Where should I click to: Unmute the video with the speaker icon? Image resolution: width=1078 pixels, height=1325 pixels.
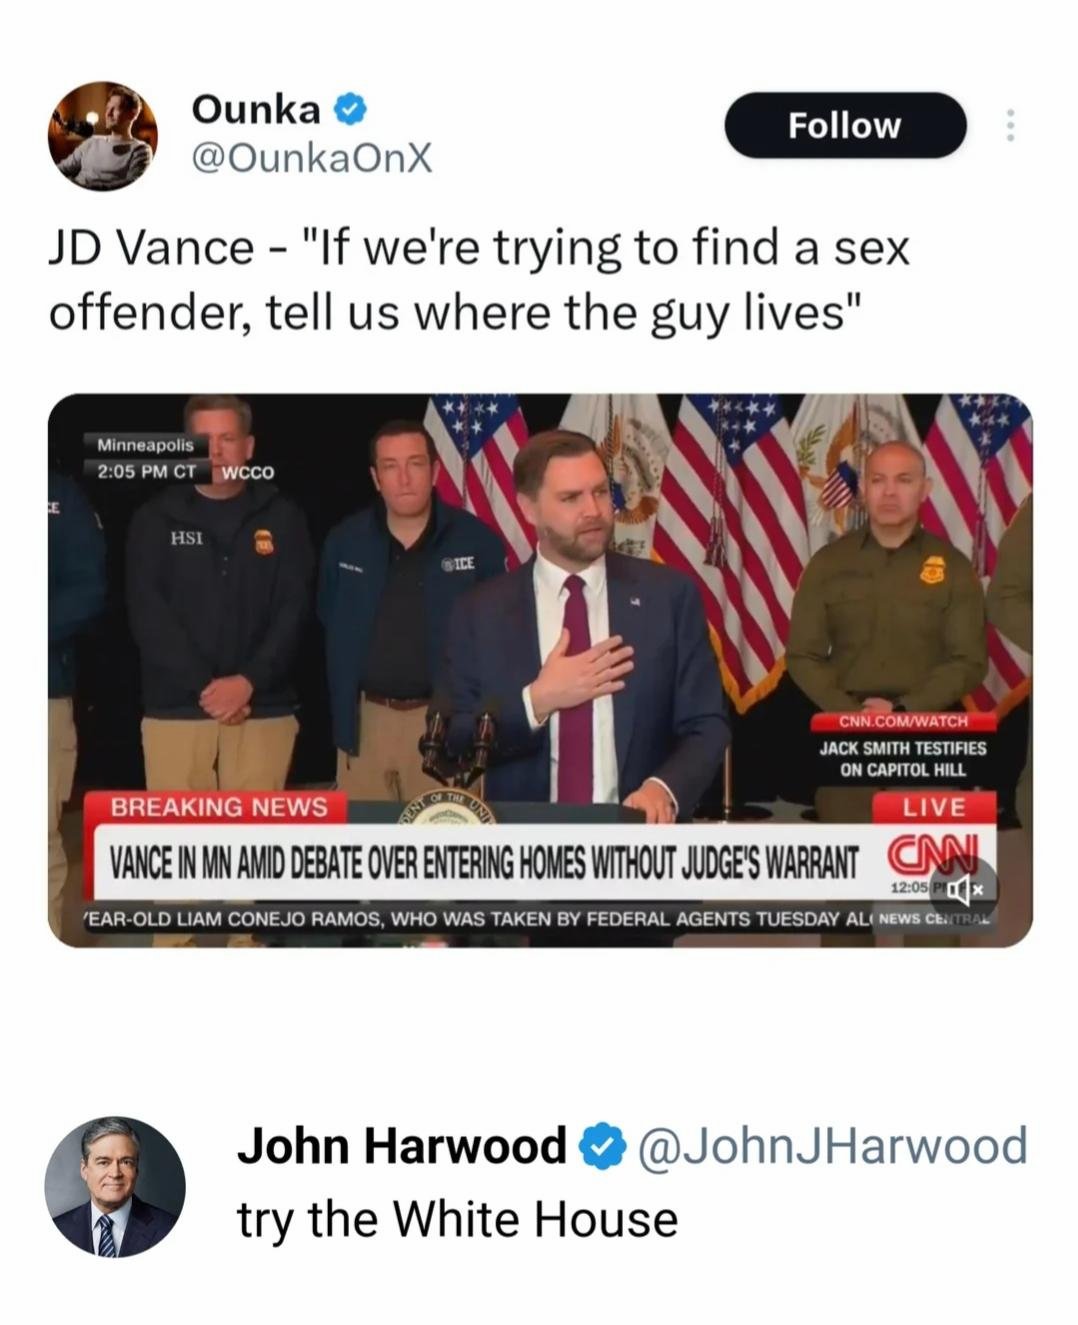pyautogui.click(x=963, y=886)
